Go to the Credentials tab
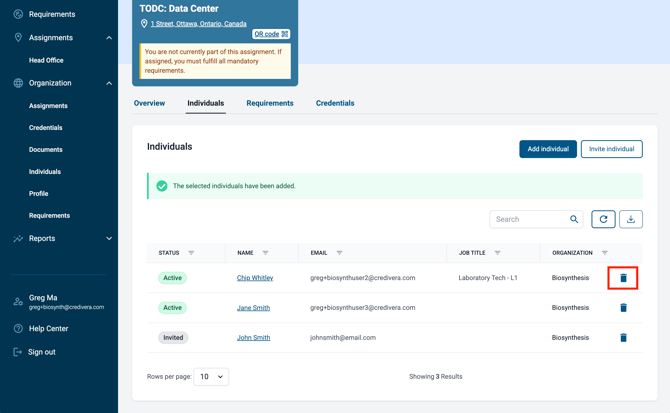The image size is (670, 413). [x=335, y=103]
